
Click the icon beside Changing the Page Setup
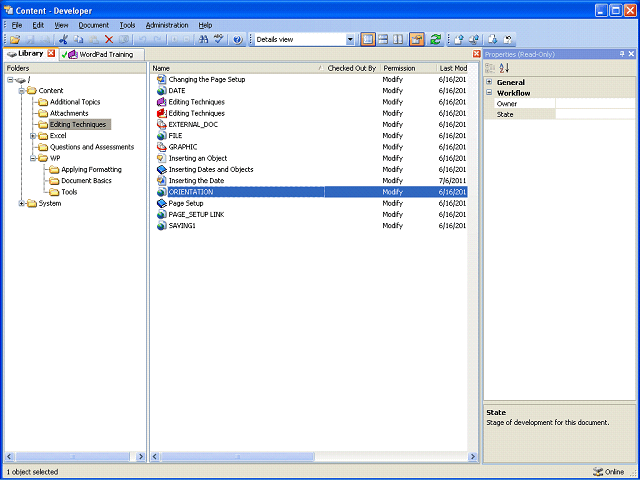click(x=162, y=79)
